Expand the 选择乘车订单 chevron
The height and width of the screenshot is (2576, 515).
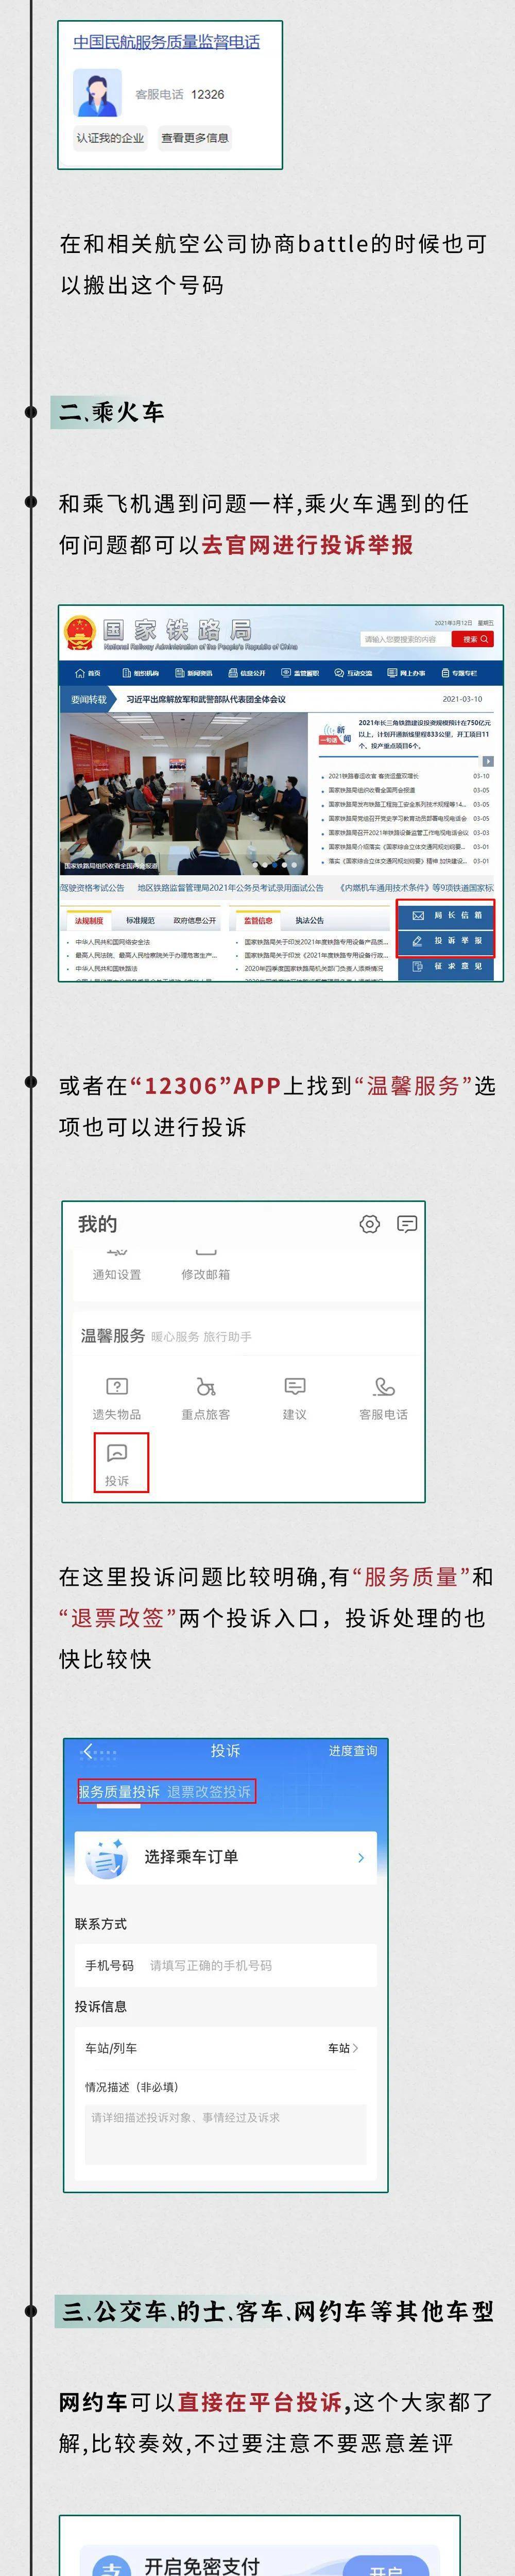click(x=361, y=1857)
